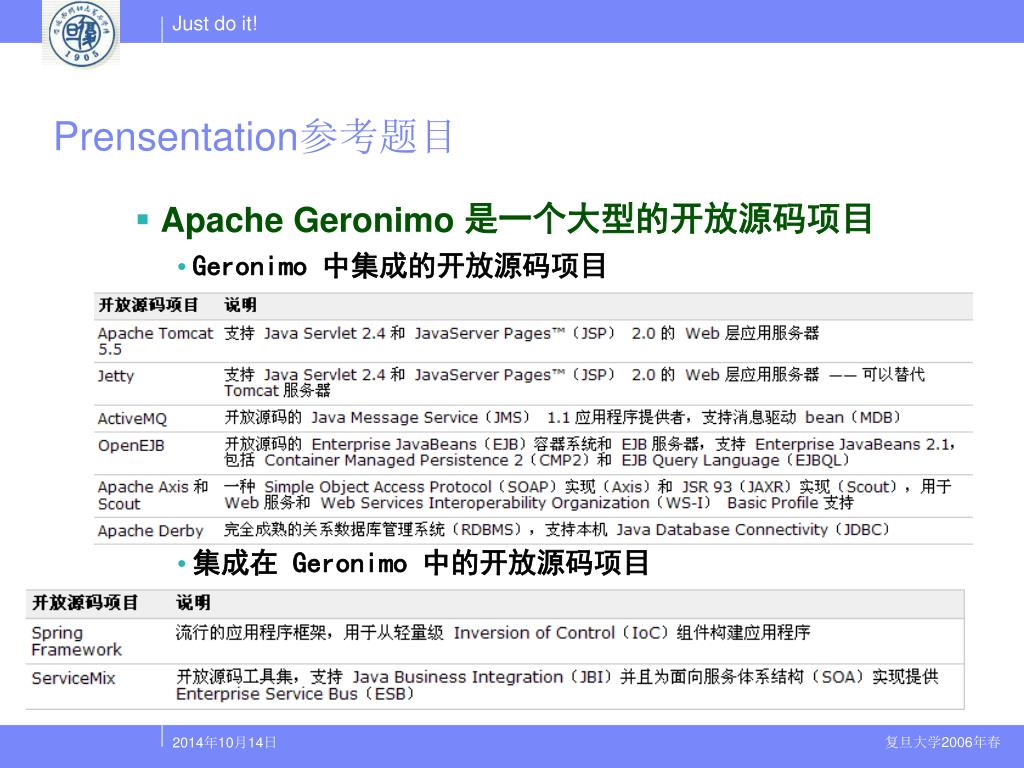
Task: Click the footer text "复旦大学2006年春"
Action: tap(943, 743)
